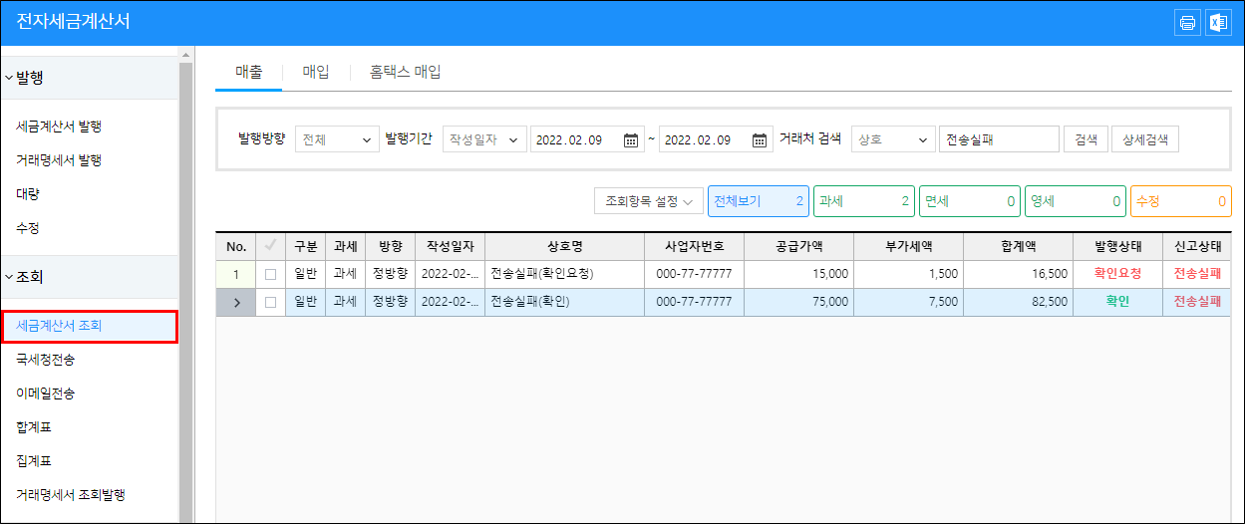
Task: Open the start date calendar picker
Action: (x=631, y=140)
